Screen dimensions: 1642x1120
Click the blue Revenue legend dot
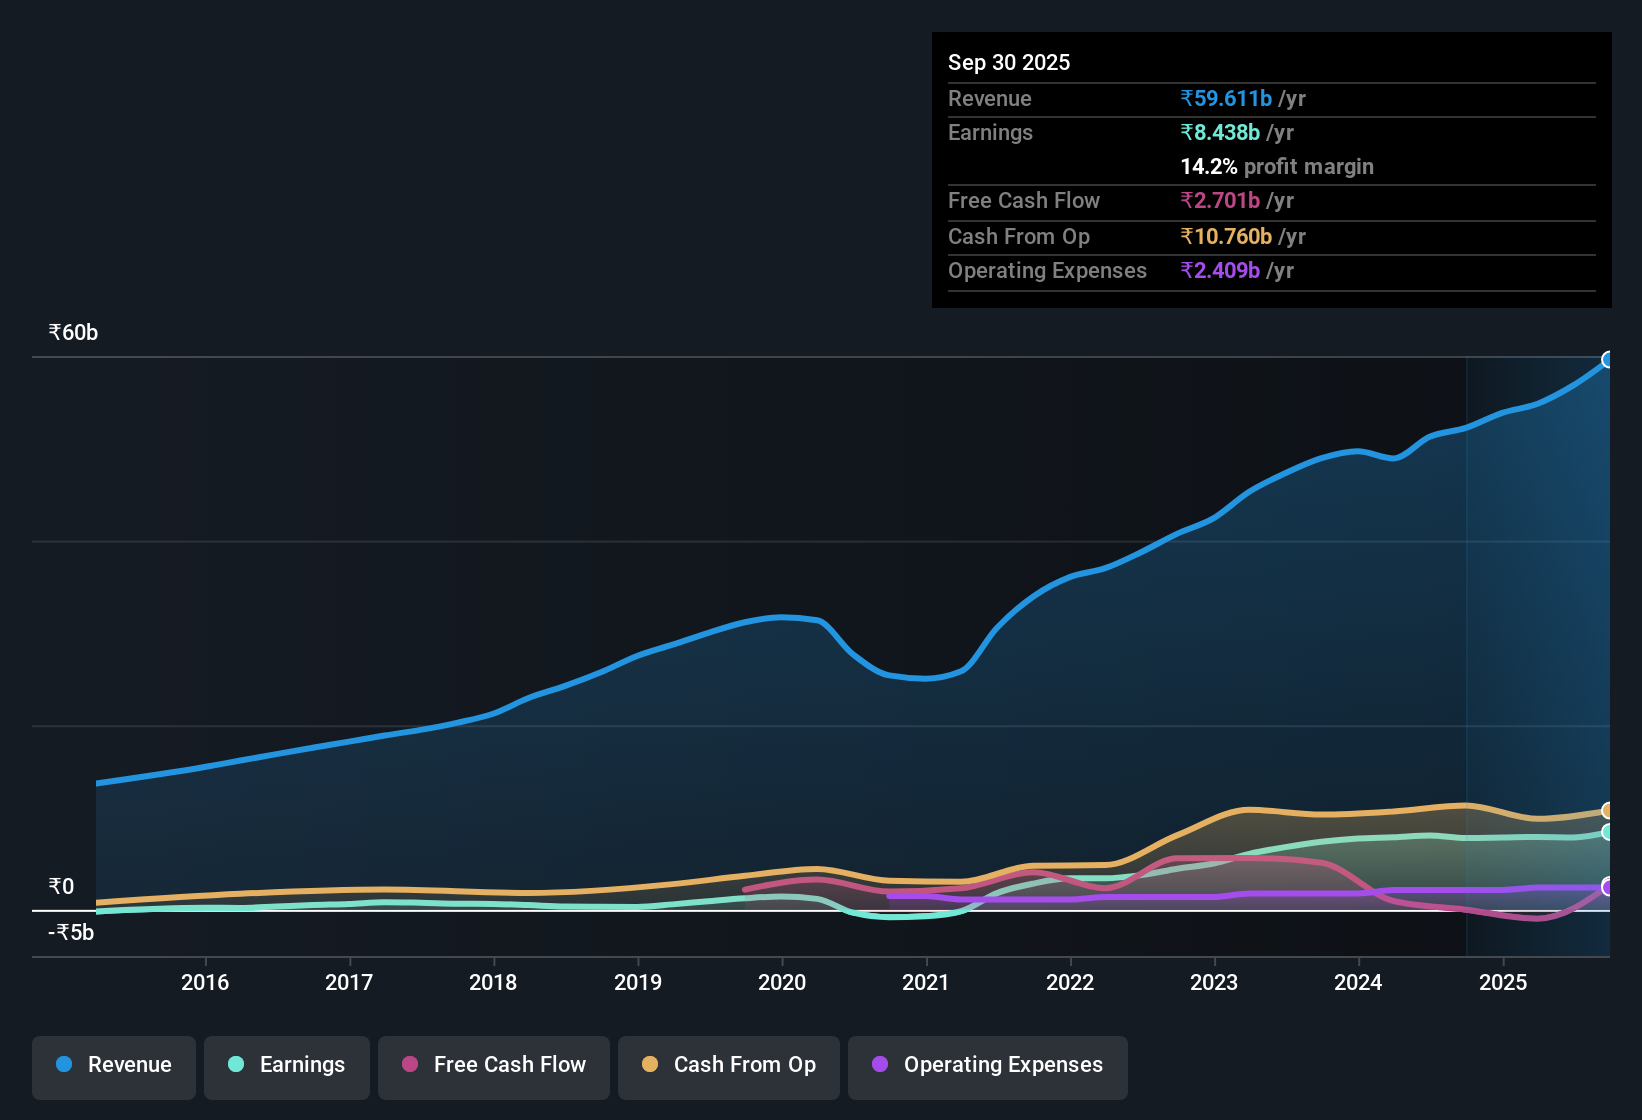tap(63, 1065)
